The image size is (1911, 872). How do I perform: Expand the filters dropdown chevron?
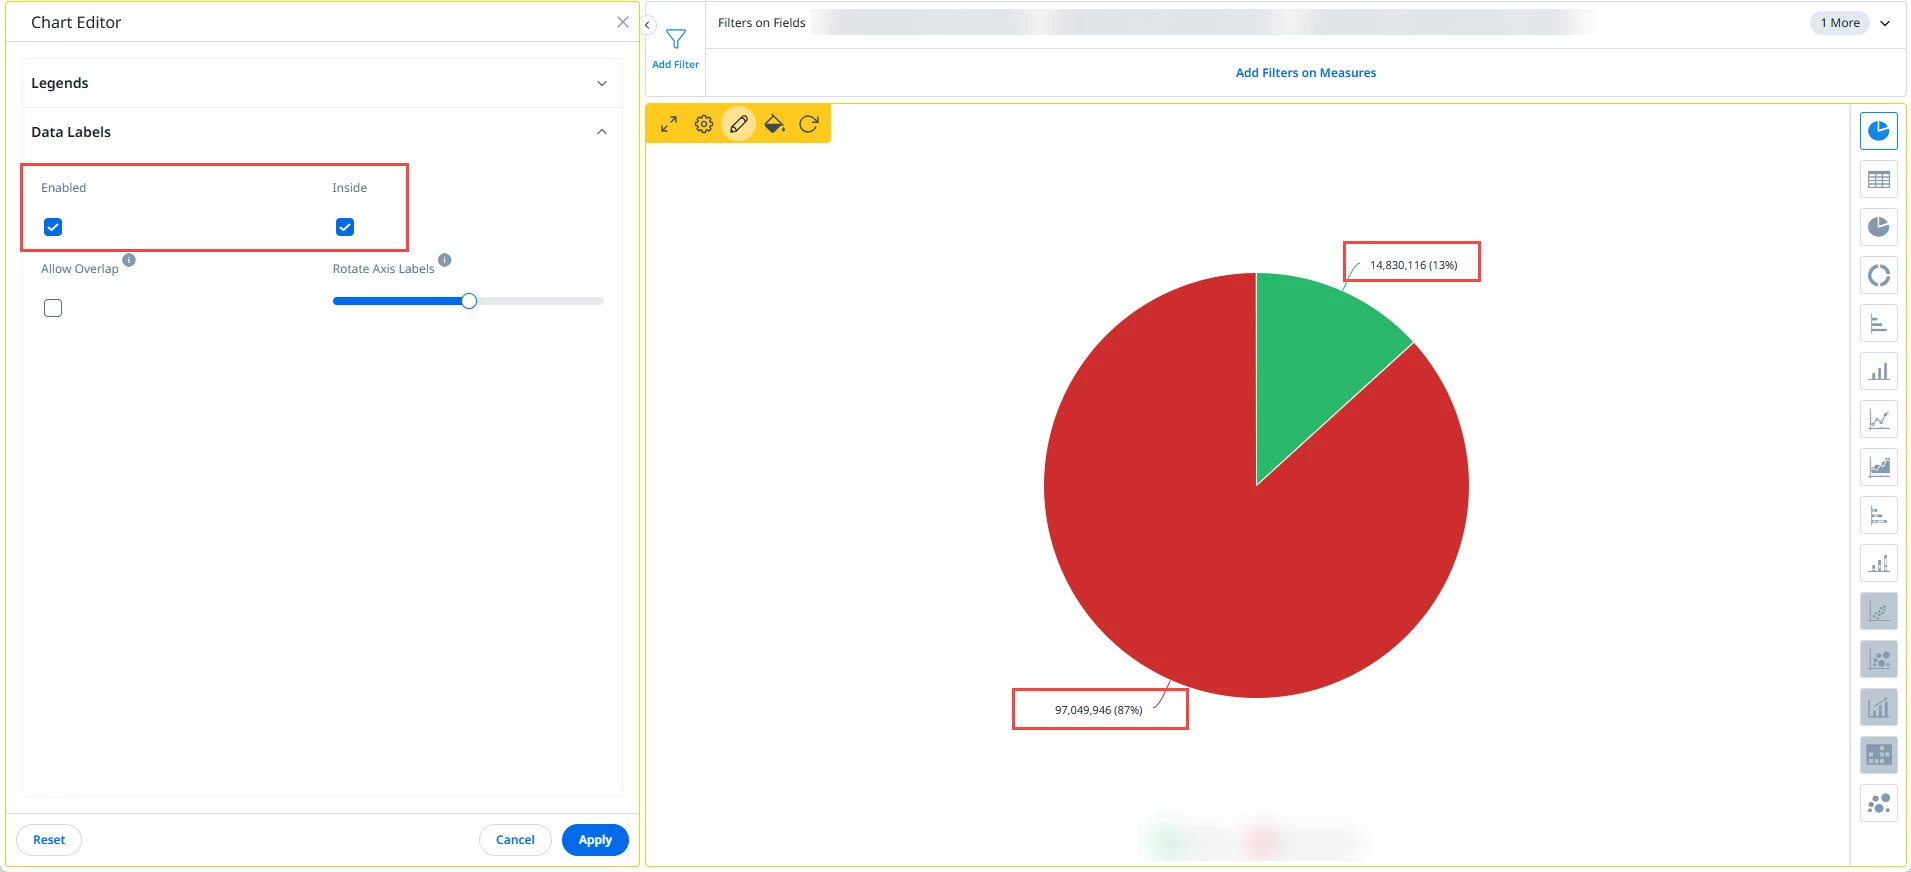(x=1885, y=23)
